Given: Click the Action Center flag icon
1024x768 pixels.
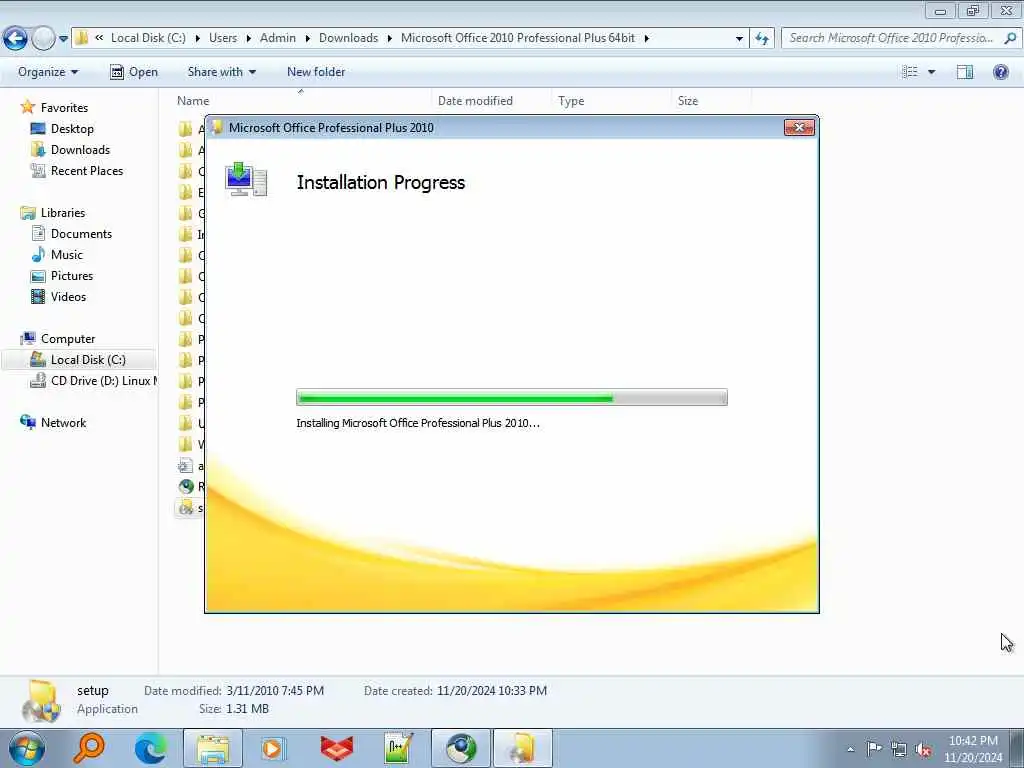Looking at the screenshot, I should click(x=874, y=749).
